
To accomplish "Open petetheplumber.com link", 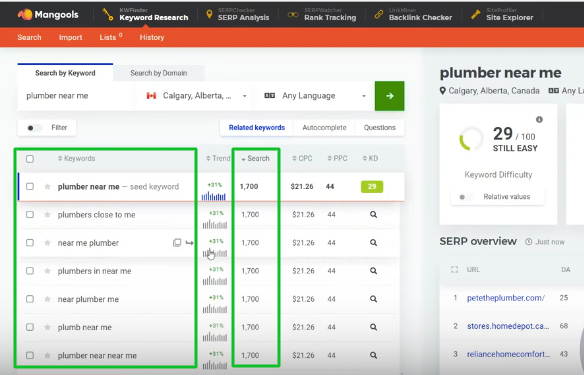I will 506,298.
